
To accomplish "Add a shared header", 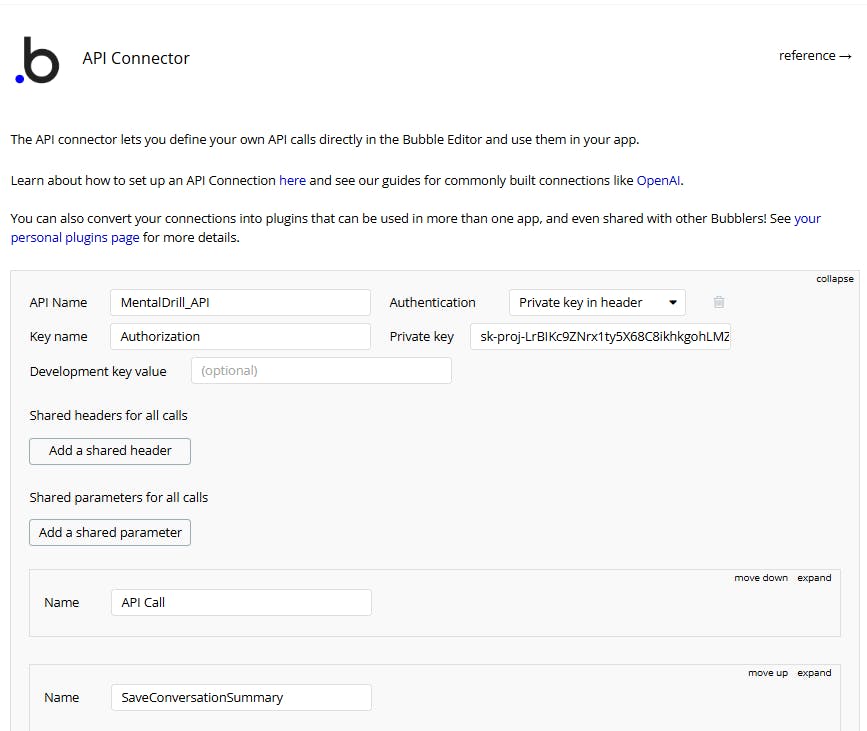I will click(110, 451).
